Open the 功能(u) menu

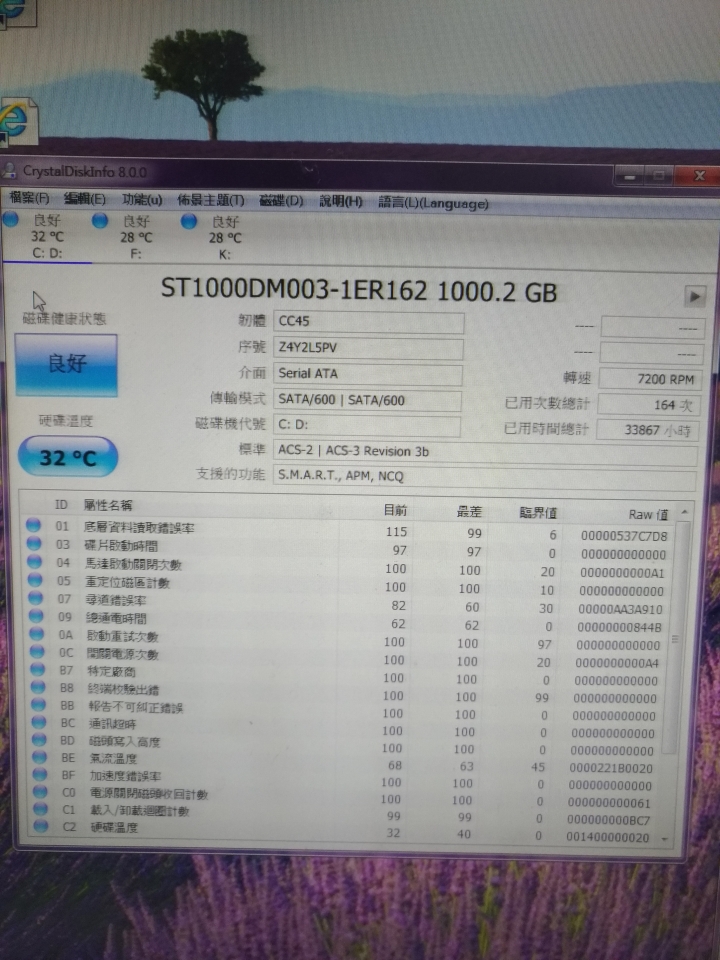click(x=142, y=200)
